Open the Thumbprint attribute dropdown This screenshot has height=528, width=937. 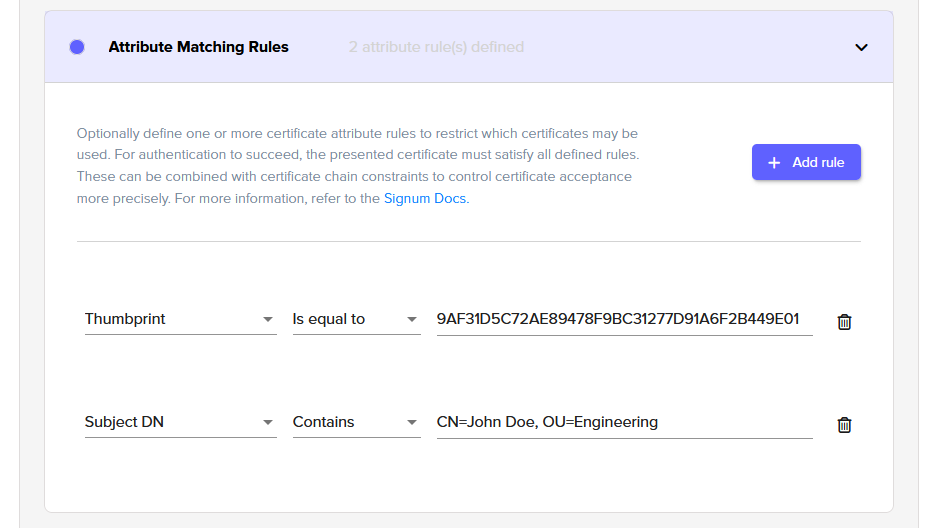pyautogui.click(x=170, y=320)
